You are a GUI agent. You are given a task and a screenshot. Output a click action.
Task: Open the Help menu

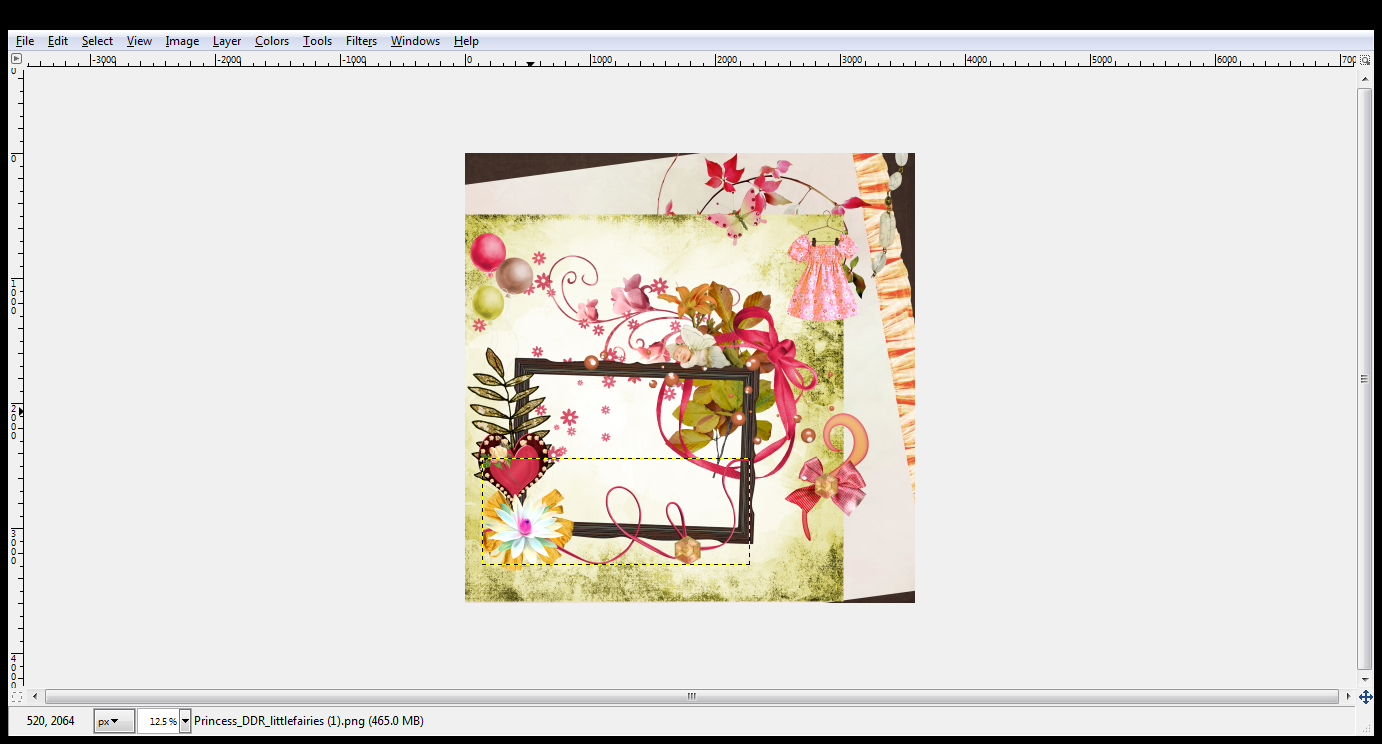click(465, 41)
